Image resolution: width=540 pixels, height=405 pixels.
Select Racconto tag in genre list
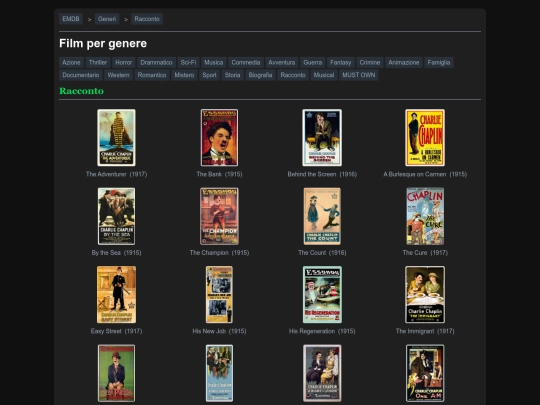click(293, 75)
